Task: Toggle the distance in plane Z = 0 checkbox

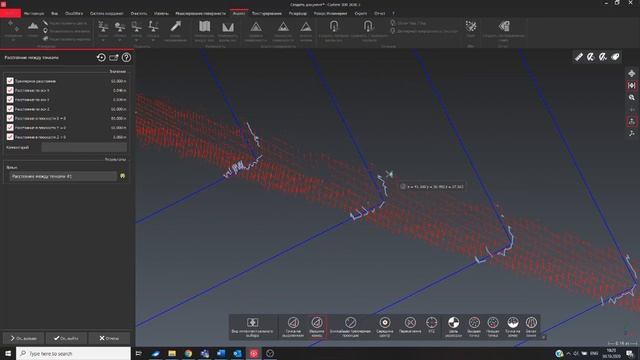Action: tap(10, 137)
